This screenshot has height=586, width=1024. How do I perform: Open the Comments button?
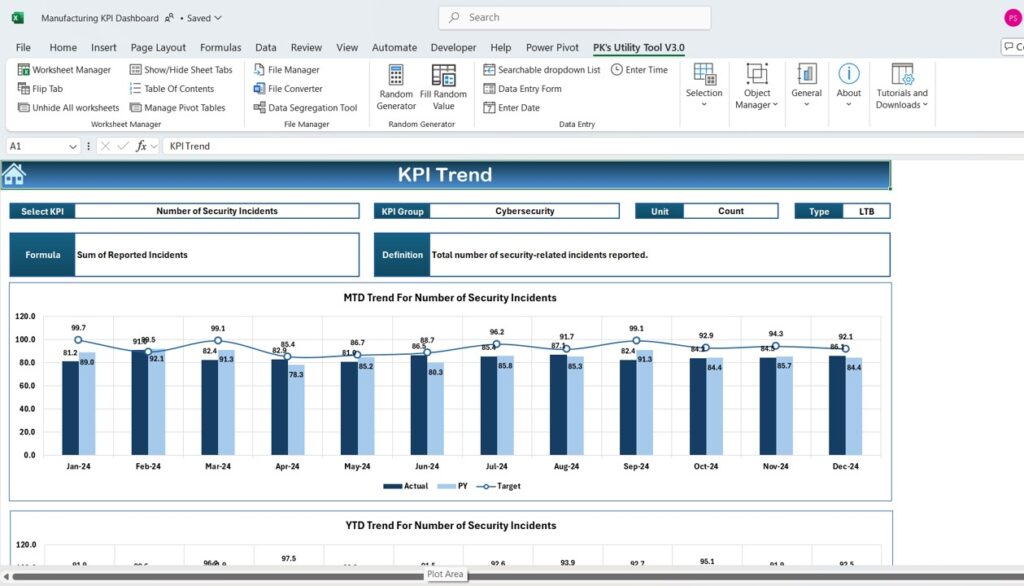1013,47
